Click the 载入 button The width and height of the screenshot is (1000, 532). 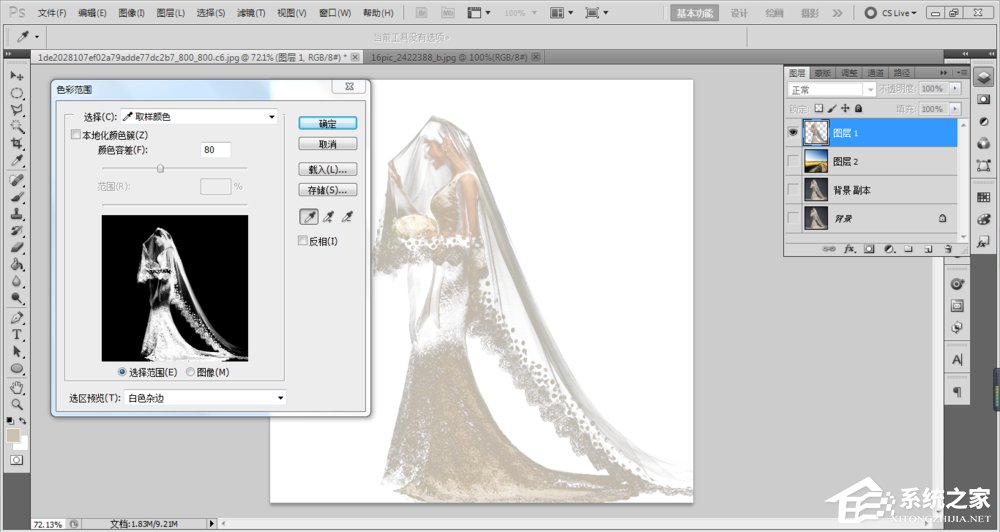[x=327, y=169]
